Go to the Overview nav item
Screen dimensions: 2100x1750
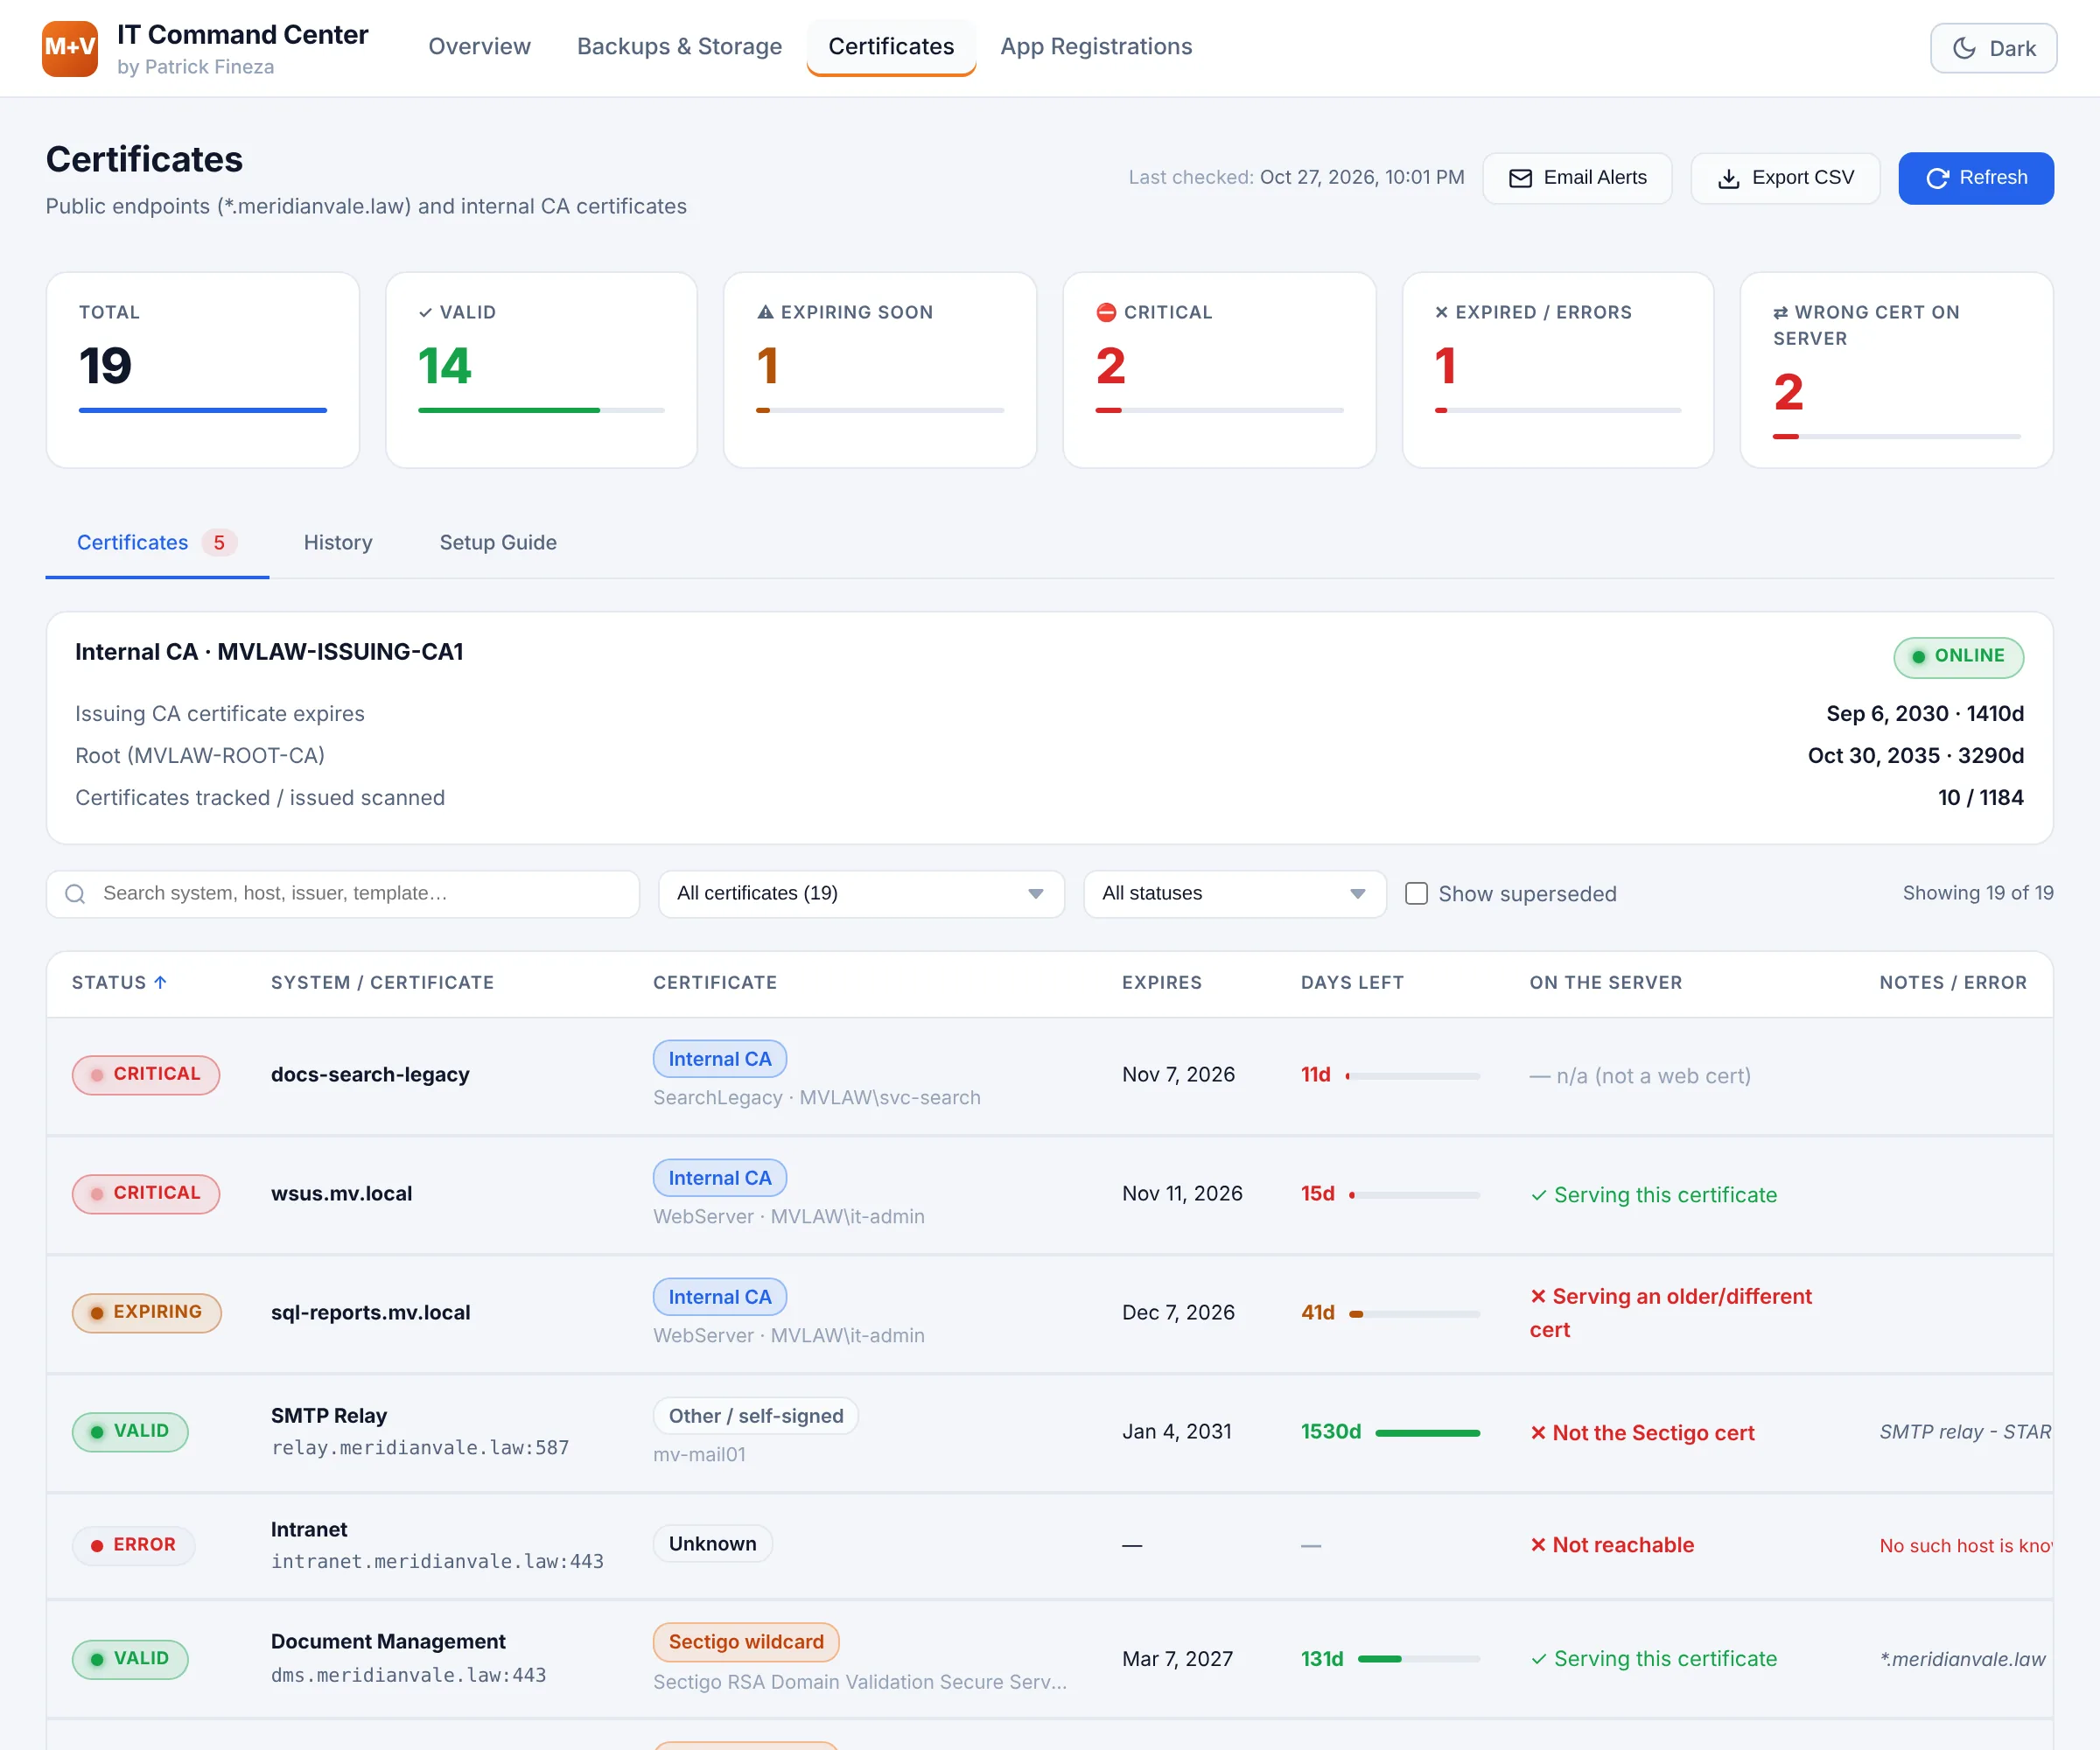479,46
